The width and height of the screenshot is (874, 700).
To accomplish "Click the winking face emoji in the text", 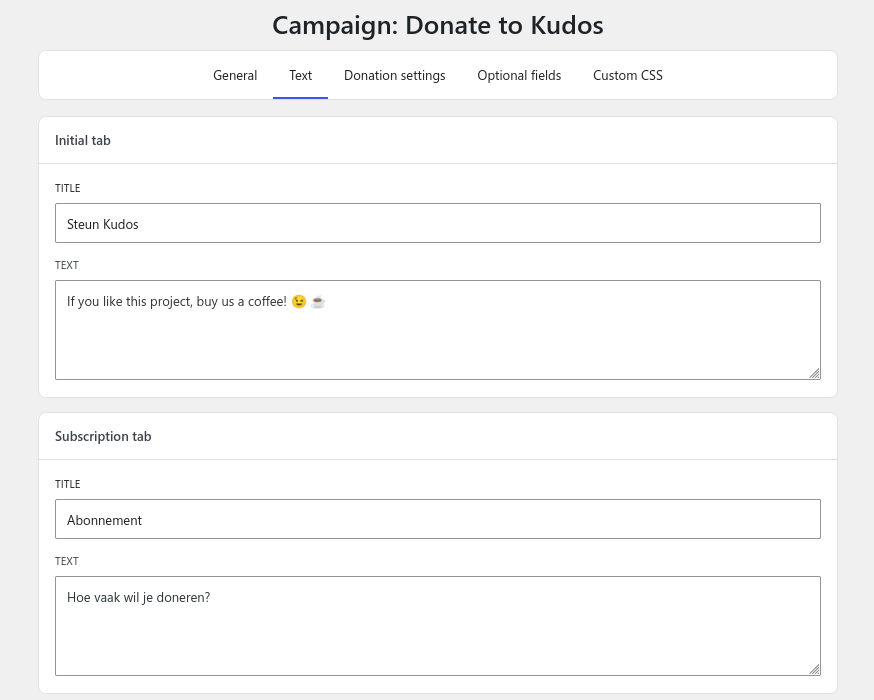I will pos(298,302).
